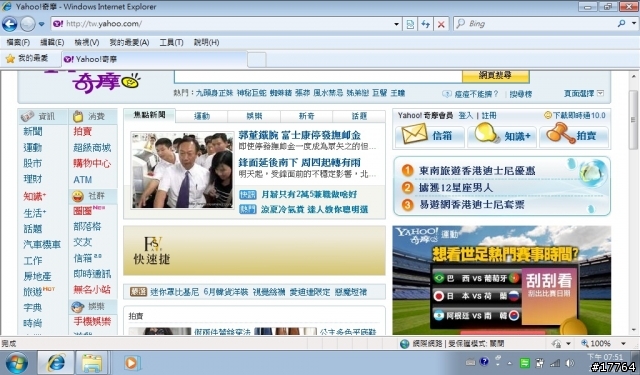
Task: Click the refresh page icon
Action: pos(425,24)
